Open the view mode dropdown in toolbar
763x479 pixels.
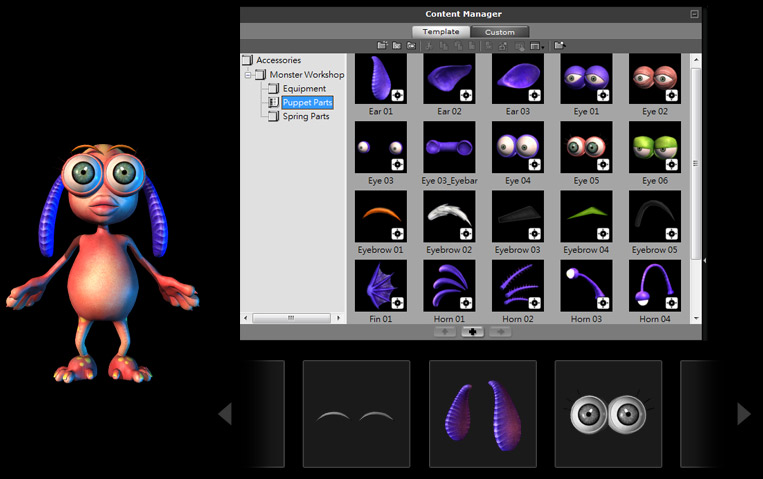click(x=537, y=45)
